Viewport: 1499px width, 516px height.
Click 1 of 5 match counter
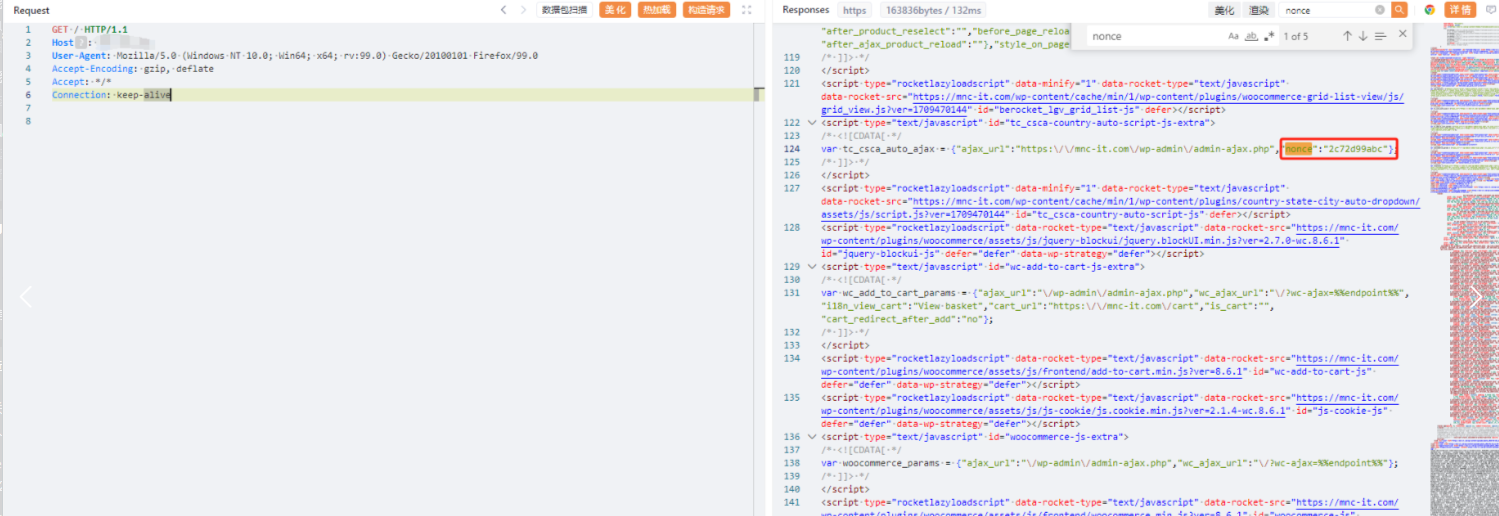[x=1296, y=36]
